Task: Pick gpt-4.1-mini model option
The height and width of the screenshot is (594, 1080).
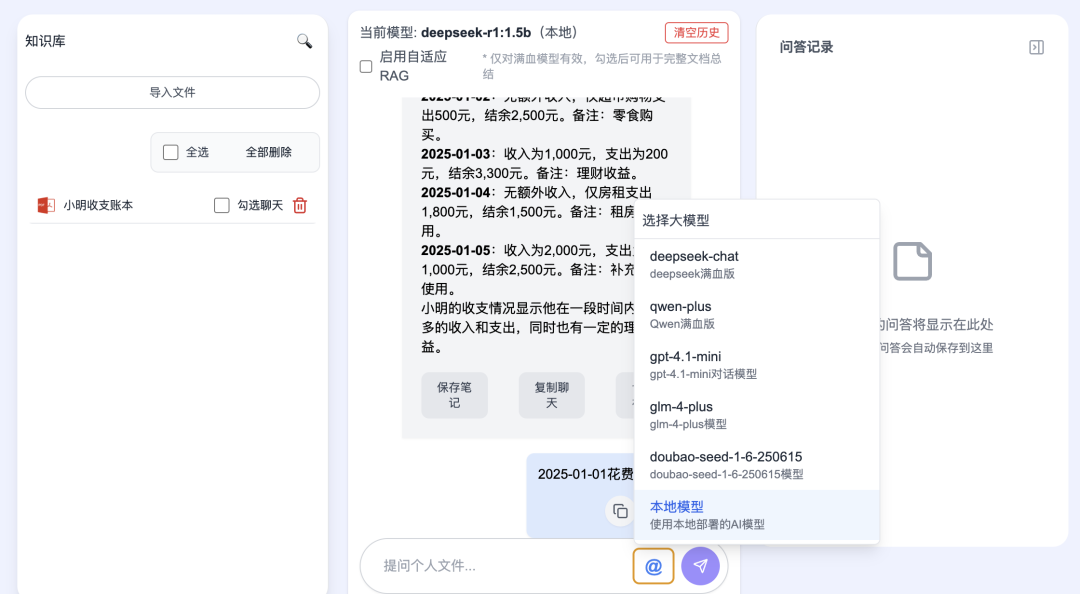Action: pos(756,365)
